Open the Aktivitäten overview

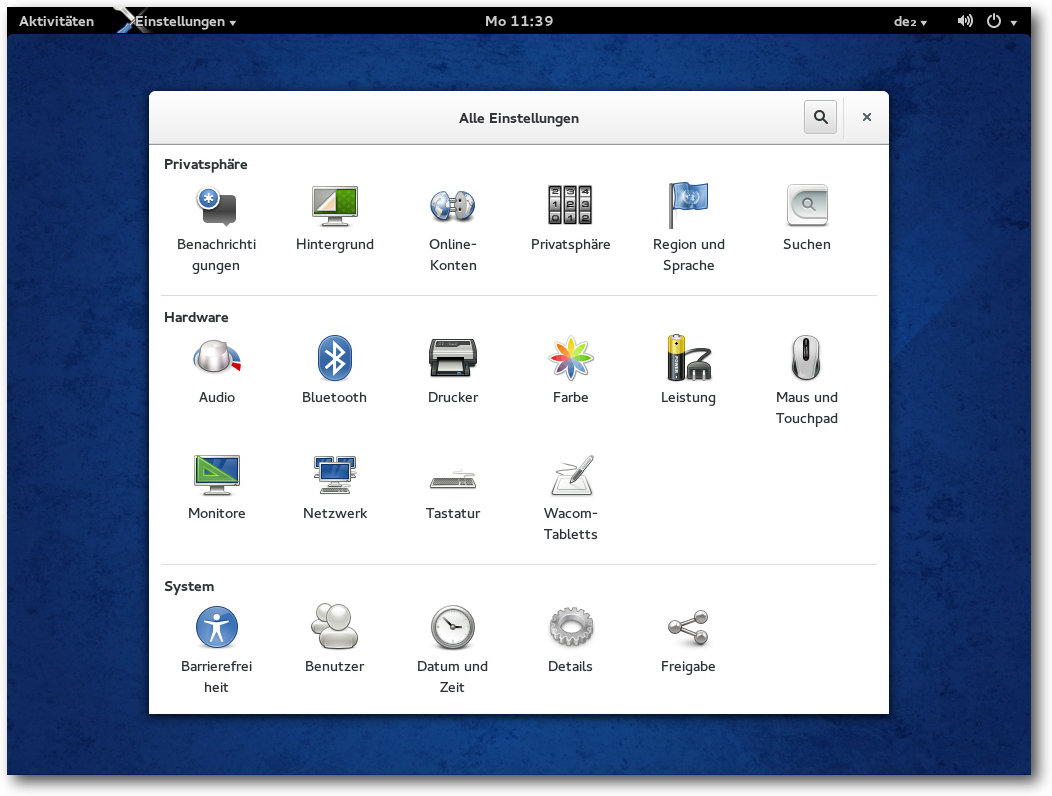pos(56,21)
